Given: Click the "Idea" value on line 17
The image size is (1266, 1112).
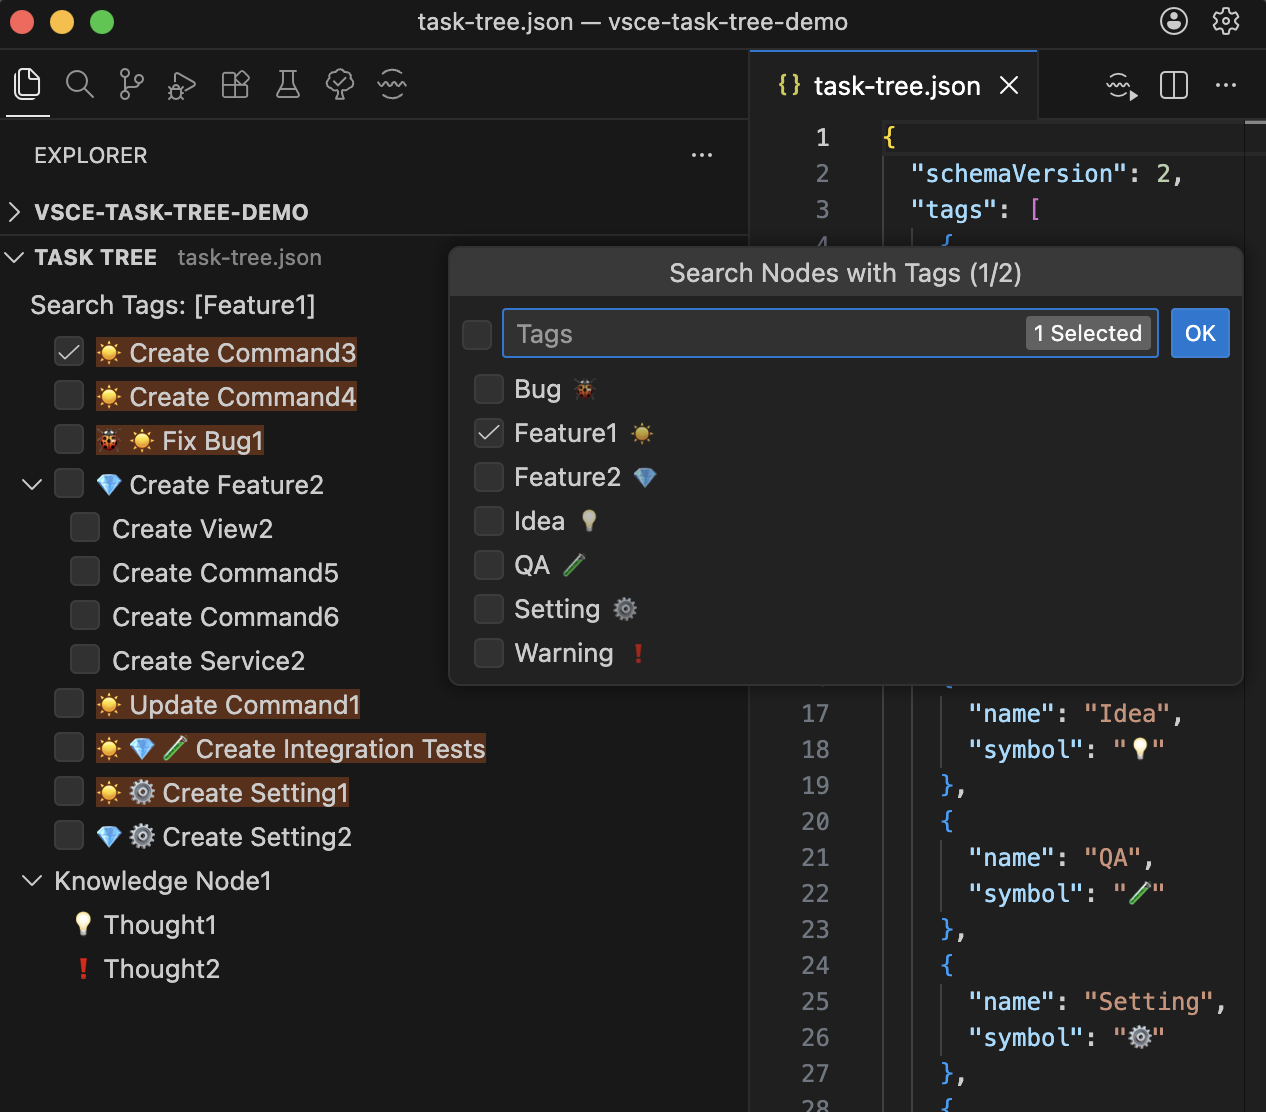Looking at the screenshot, I should 1127,714.
